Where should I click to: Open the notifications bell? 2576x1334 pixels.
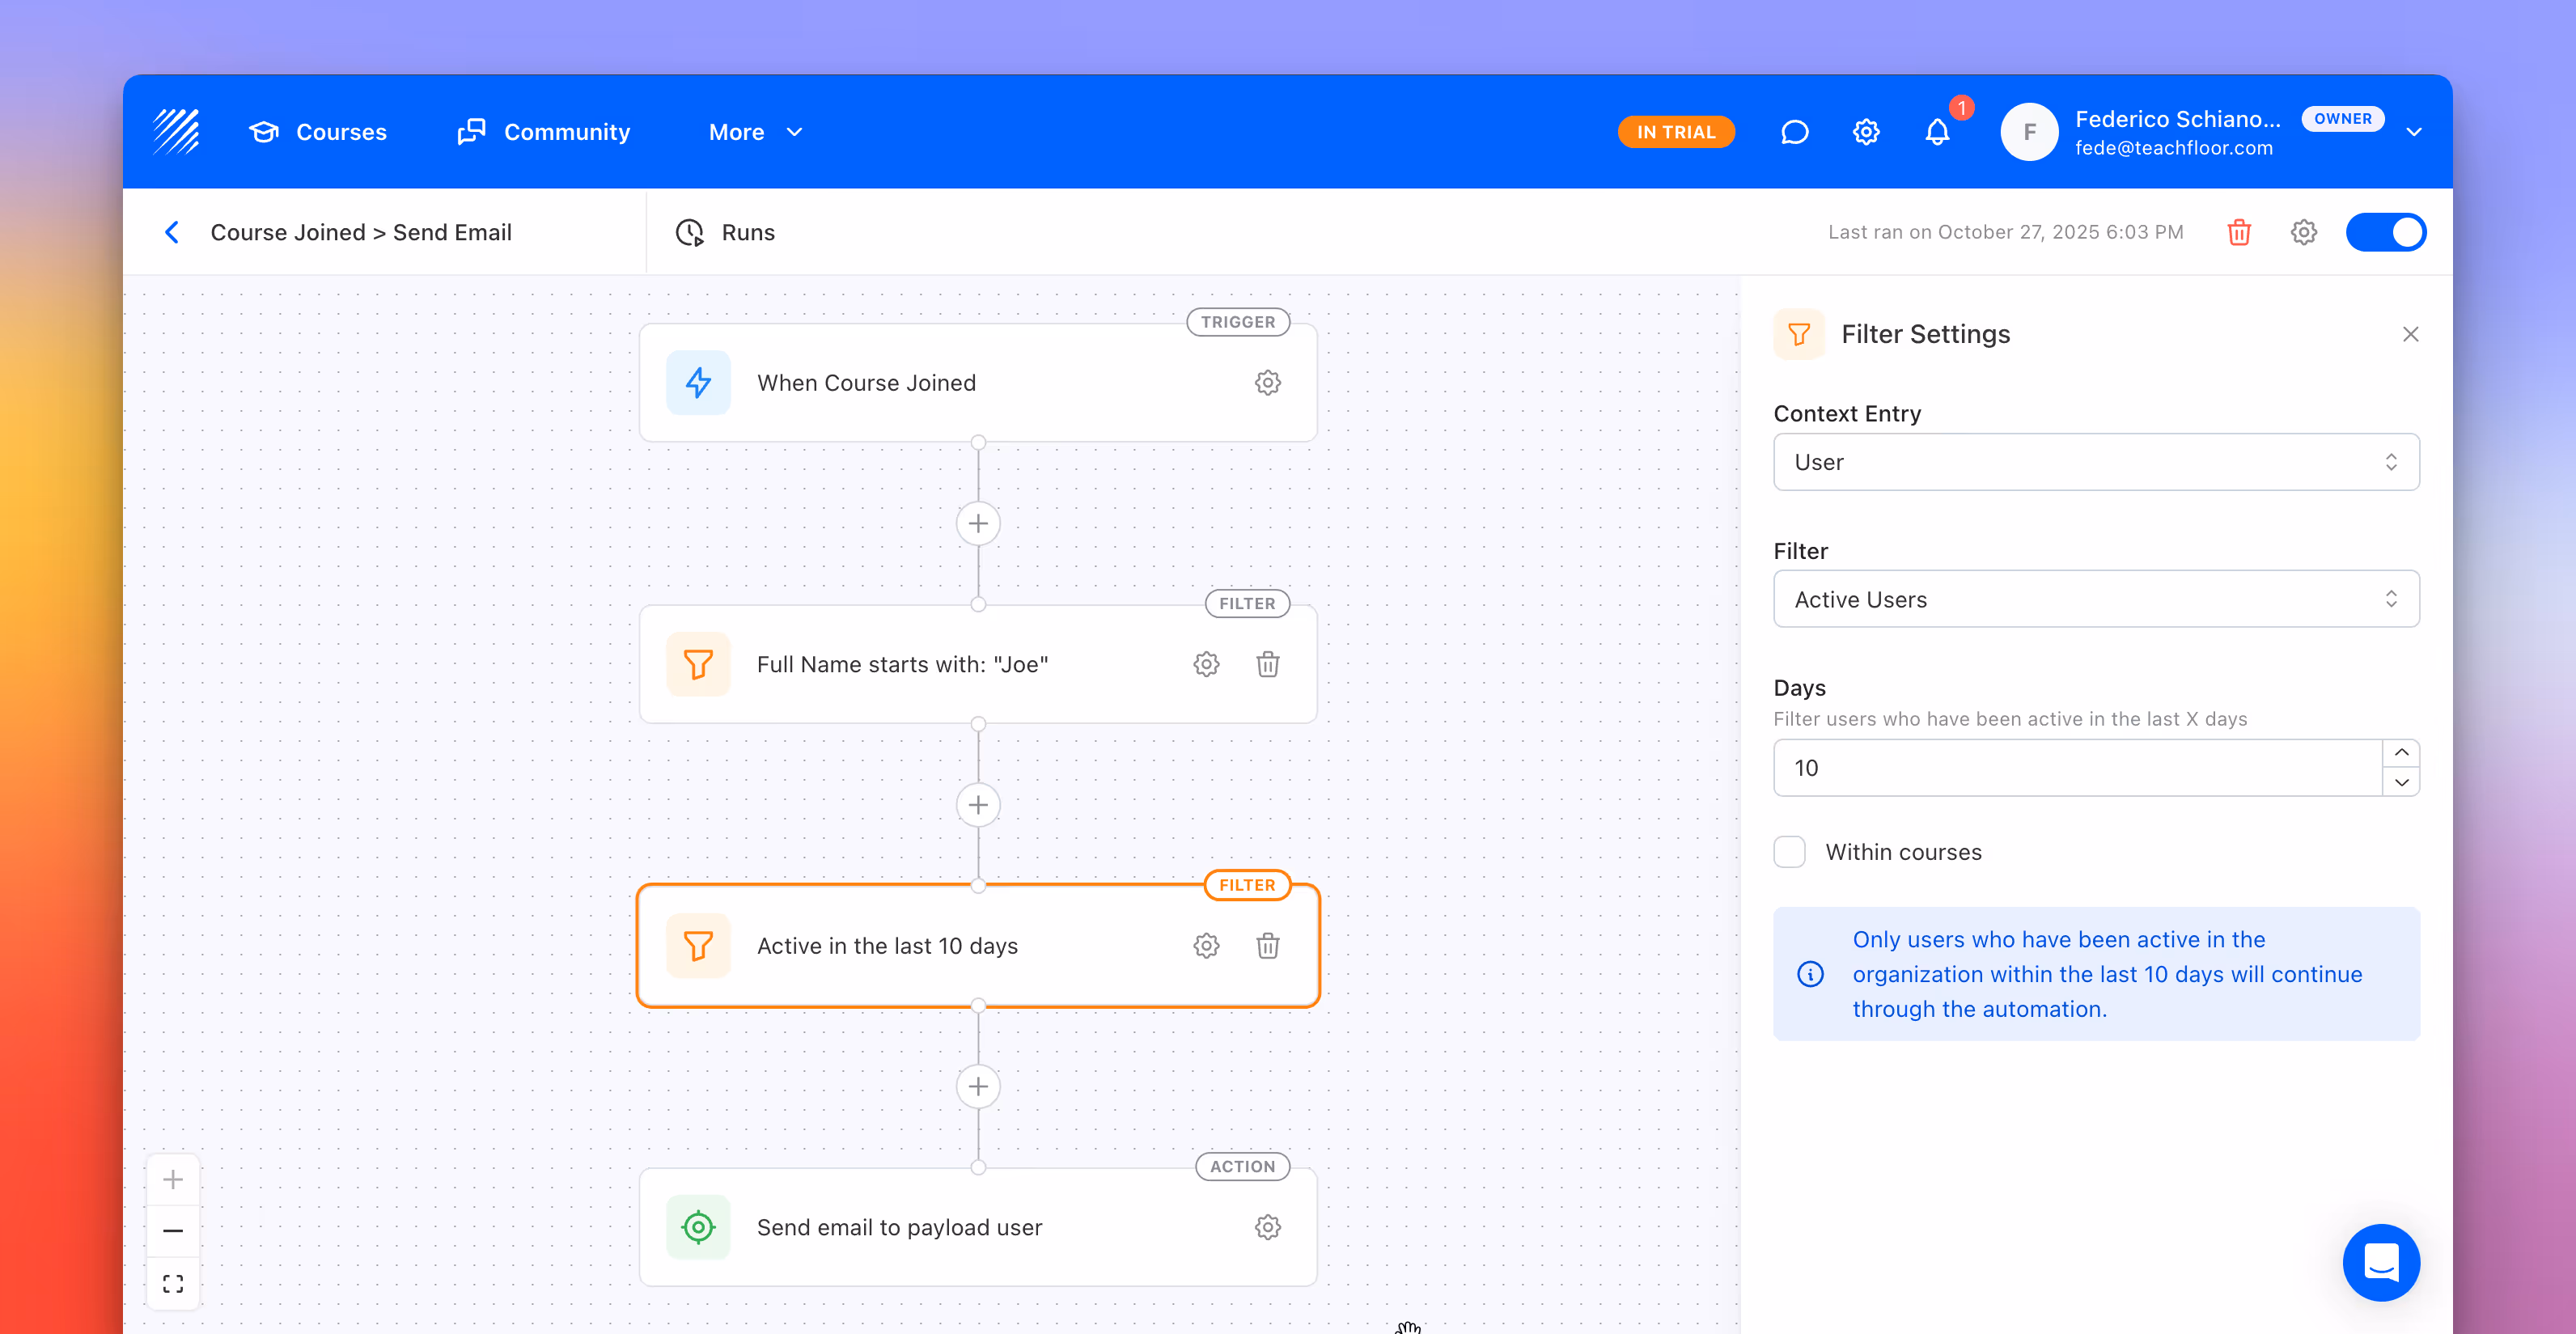(1937, 132)
